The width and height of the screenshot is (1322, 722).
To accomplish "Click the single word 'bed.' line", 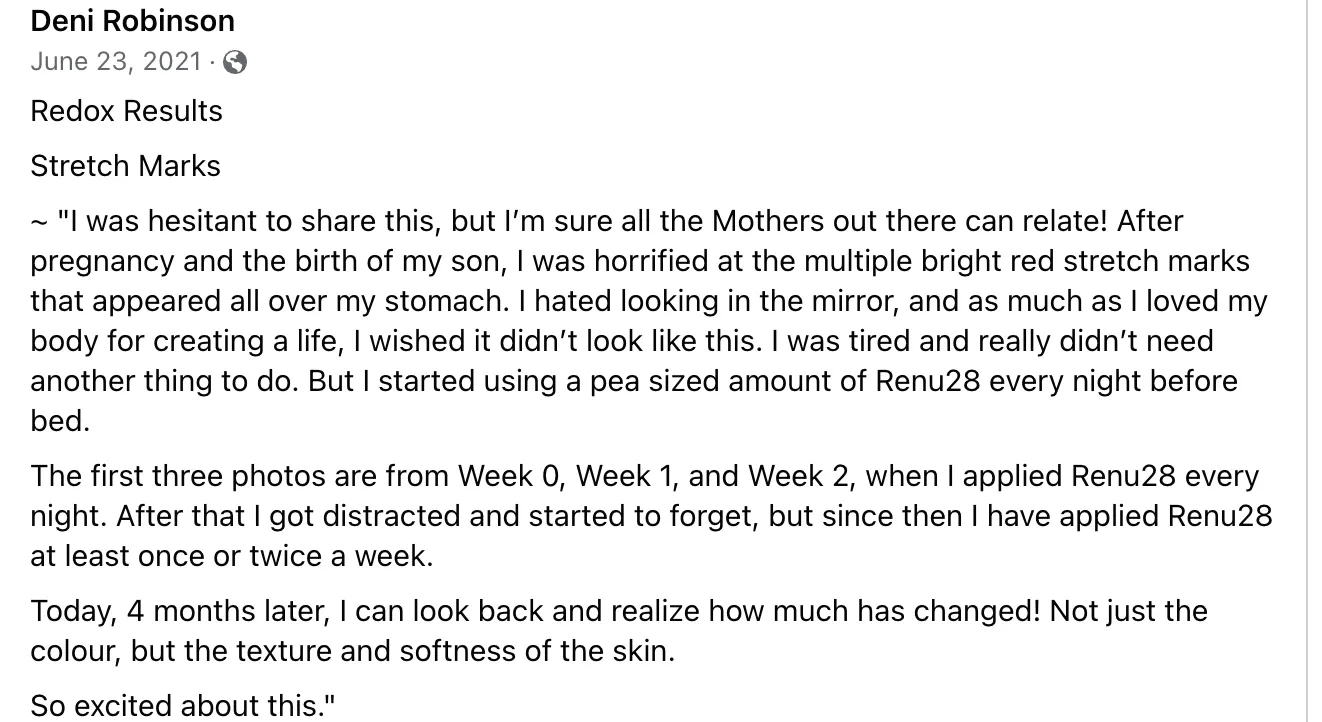I will pos(60,421).
